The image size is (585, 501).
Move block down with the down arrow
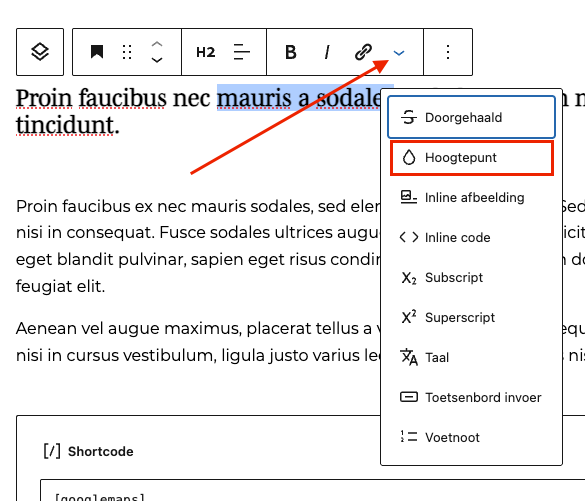(x=157, y=60)
